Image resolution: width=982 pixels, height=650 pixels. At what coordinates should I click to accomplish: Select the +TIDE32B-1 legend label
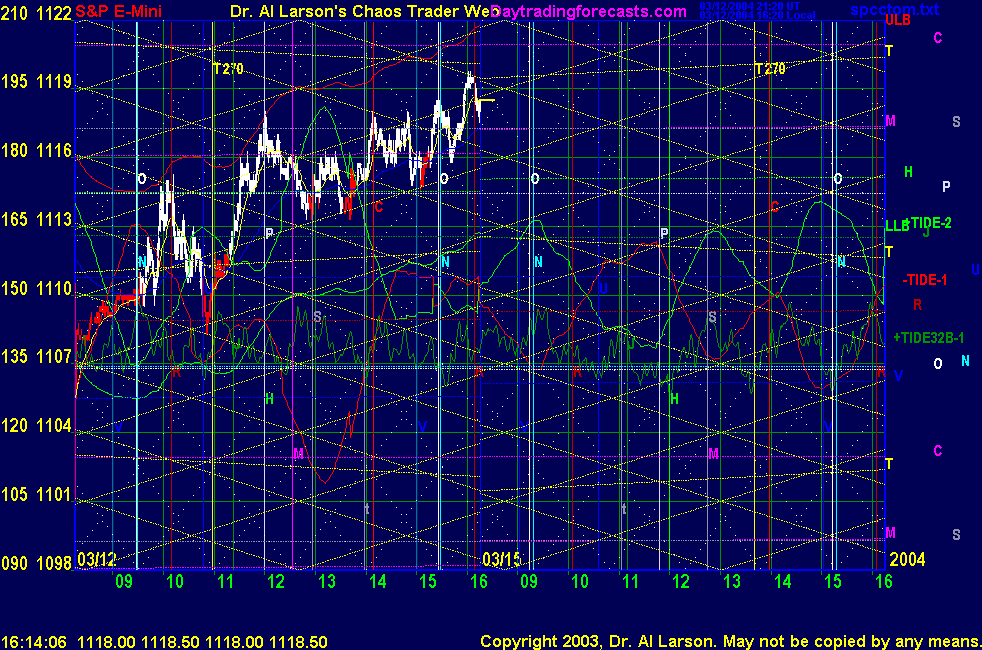pos(929,338)
